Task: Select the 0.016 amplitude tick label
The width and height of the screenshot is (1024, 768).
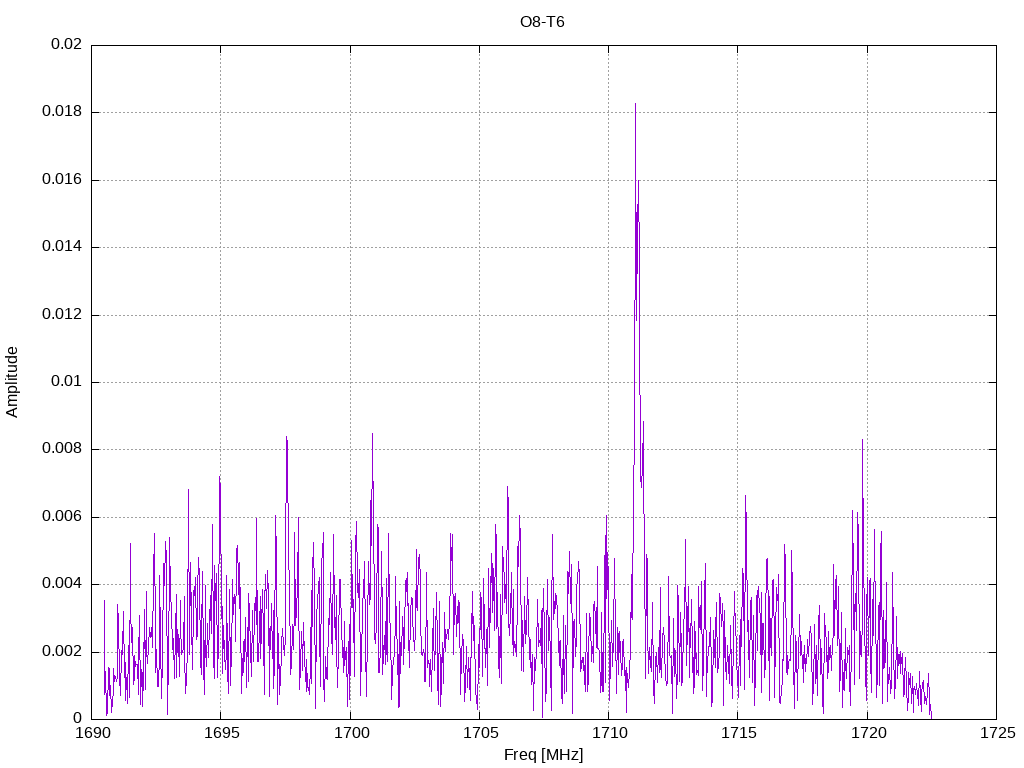Action: 62,180
